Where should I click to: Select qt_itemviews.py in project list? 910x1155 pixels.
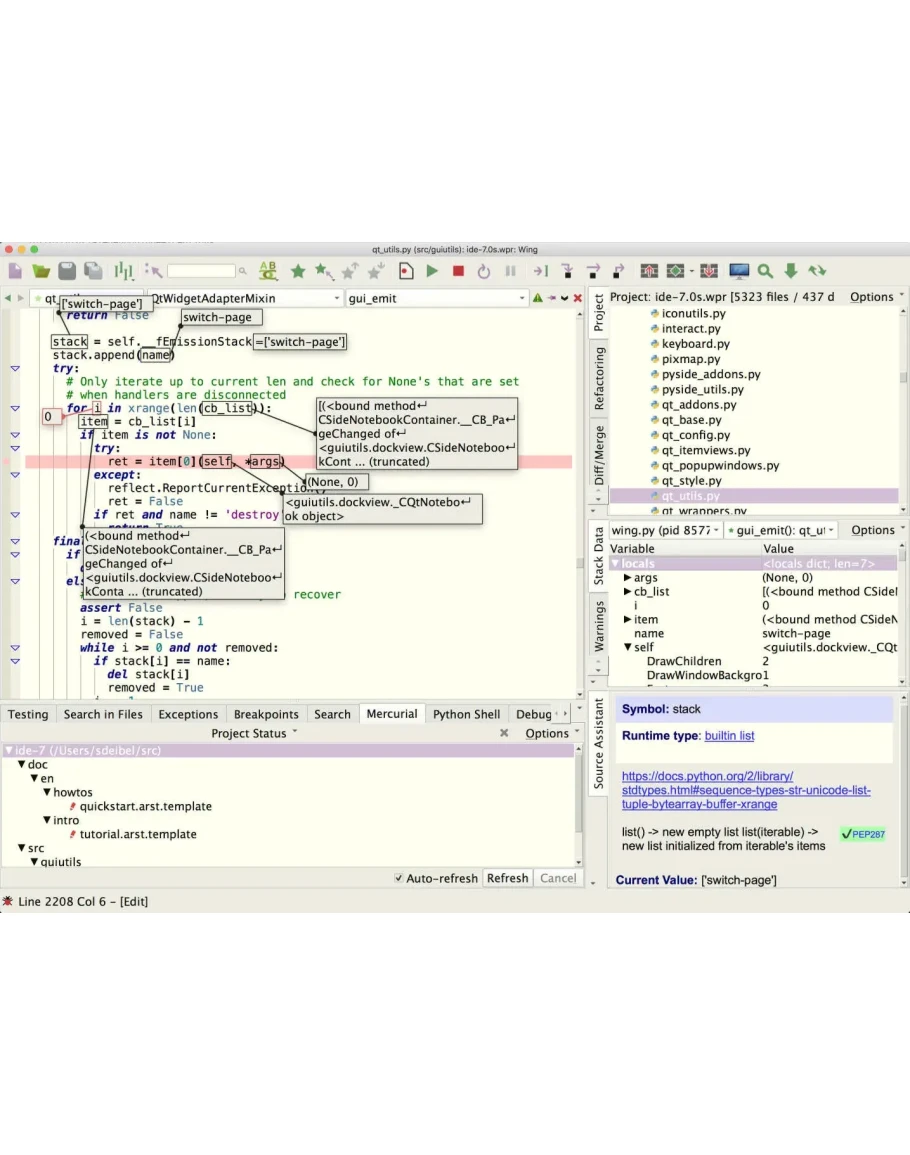point(705,450)
